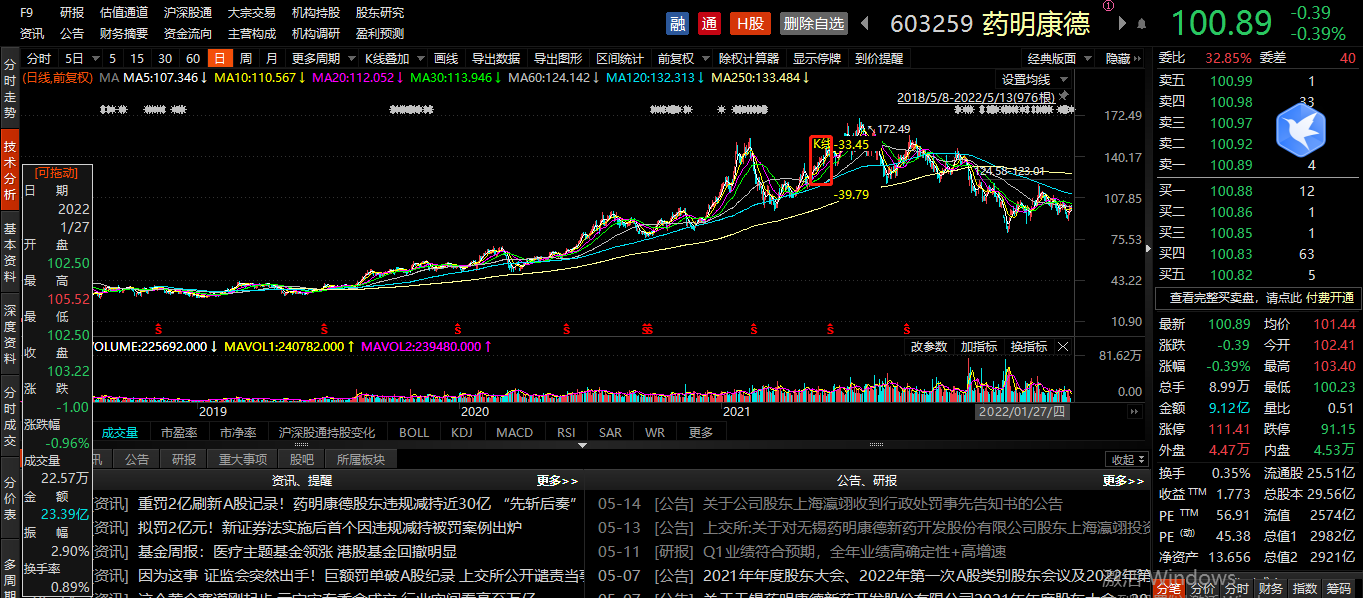Click 查看完整买卖盘 paid activation link
1363x598 pixels.
(x=1256, y=298)
